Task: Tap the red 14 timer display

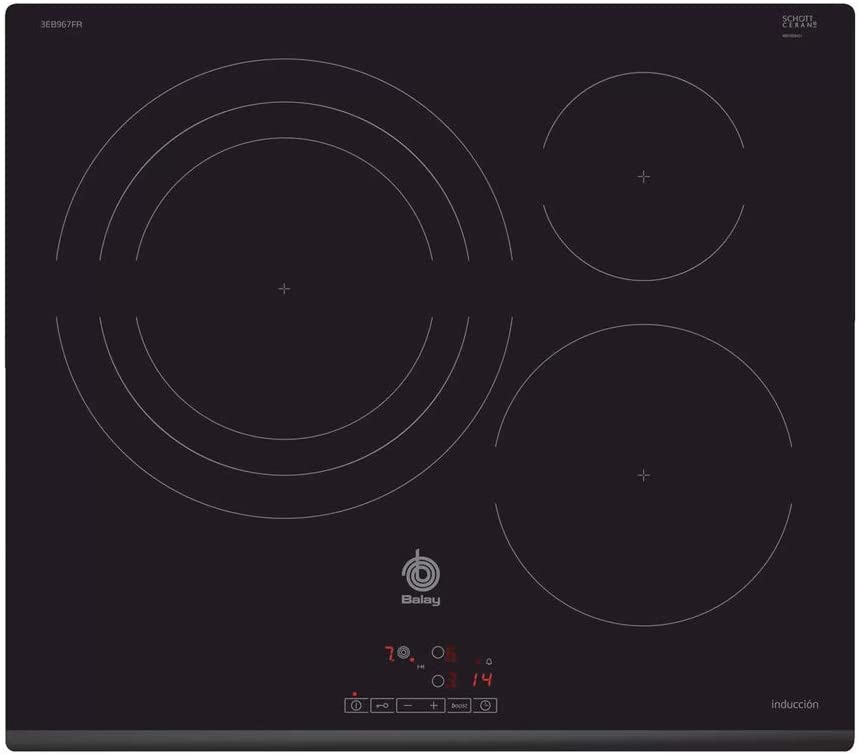Action: pos(482,680)
